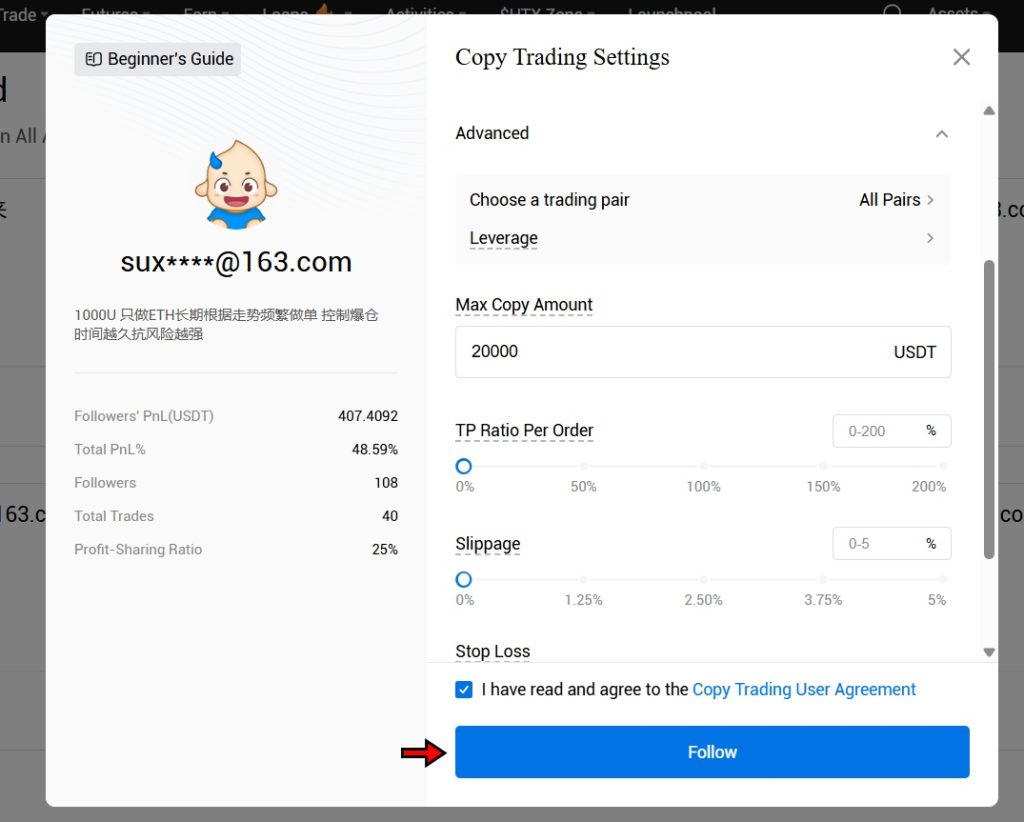The image size is (1024, 822).
Task: Click the down arrow on the dialog scrollbar
Action: coord(989,652)
